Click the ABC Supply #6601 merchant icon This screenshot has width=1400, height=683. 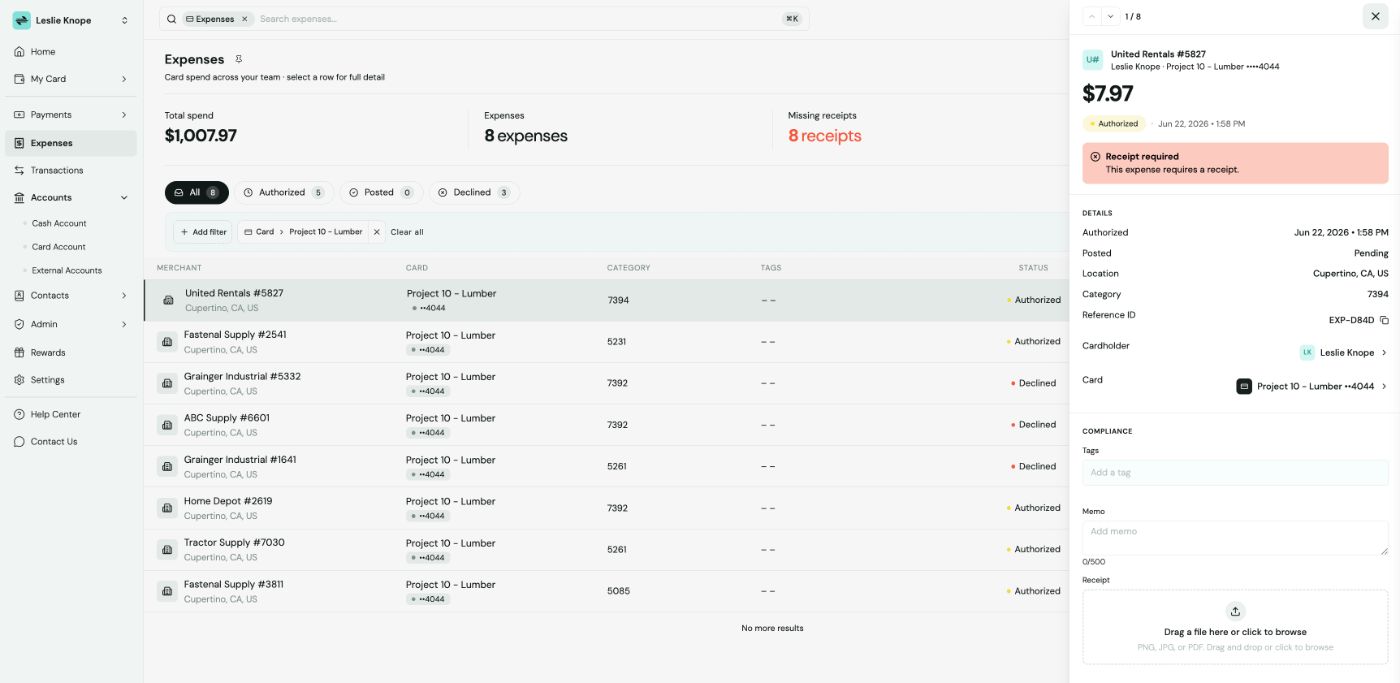pos(167,425)
